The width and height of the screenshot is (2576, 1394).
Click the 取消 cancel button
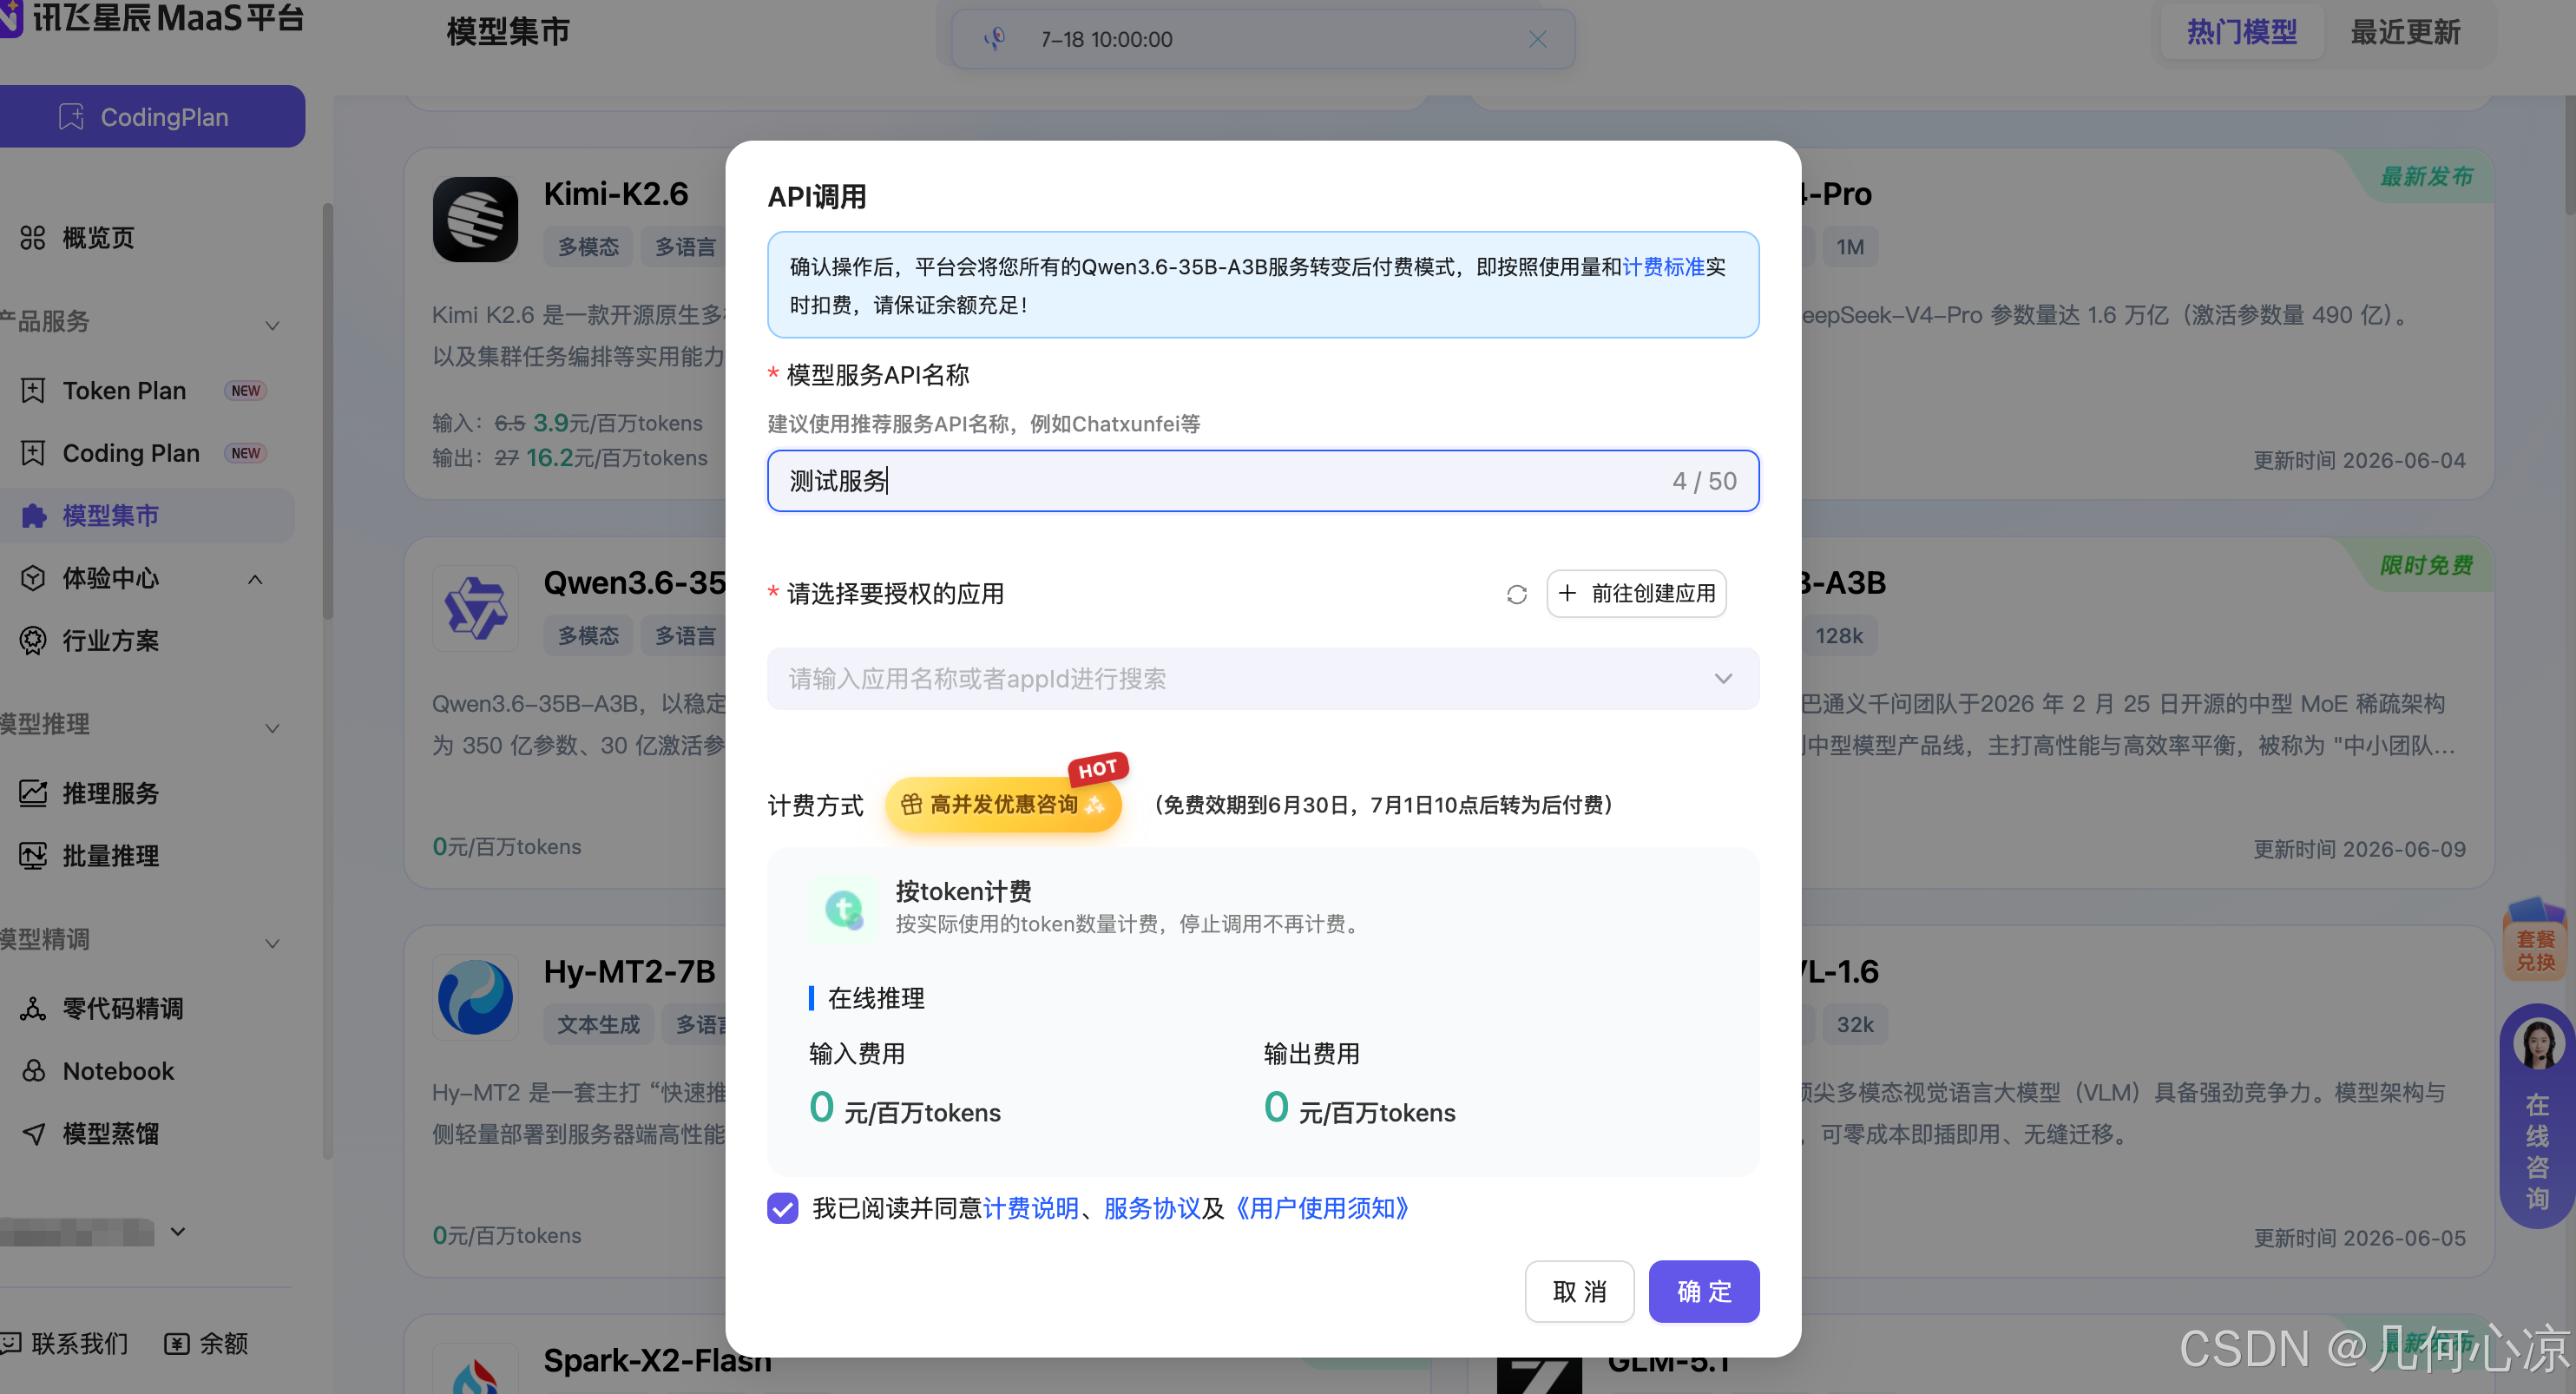[1579, 1291]
